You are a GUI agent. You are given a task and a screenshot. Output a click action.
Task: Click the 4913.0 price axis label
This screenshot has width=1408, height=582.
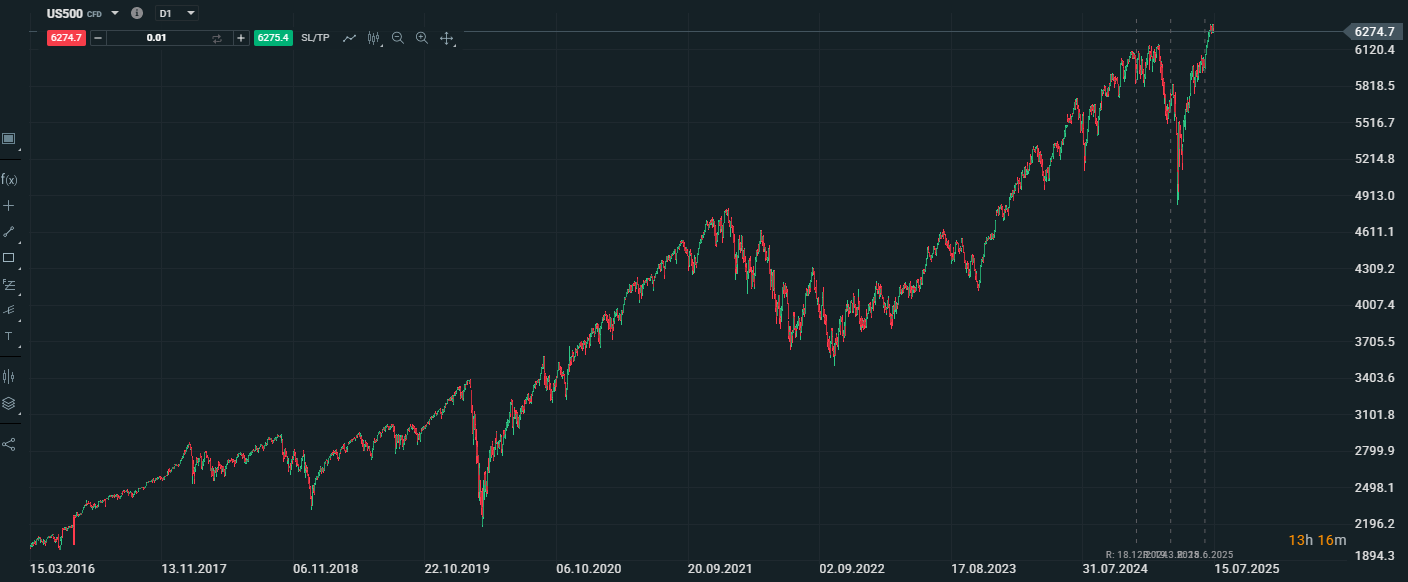(x=1374, y=196)
